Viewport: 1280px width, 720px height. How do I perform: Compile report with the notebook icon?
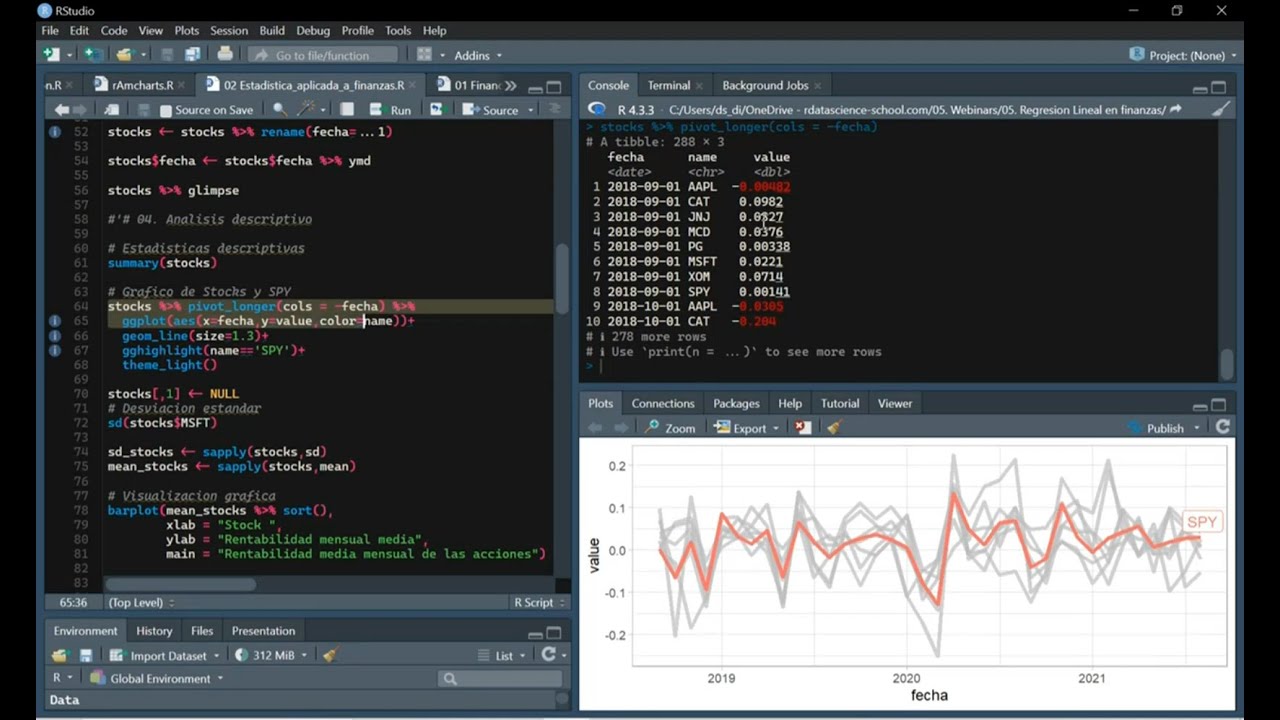tap(347, 110)
